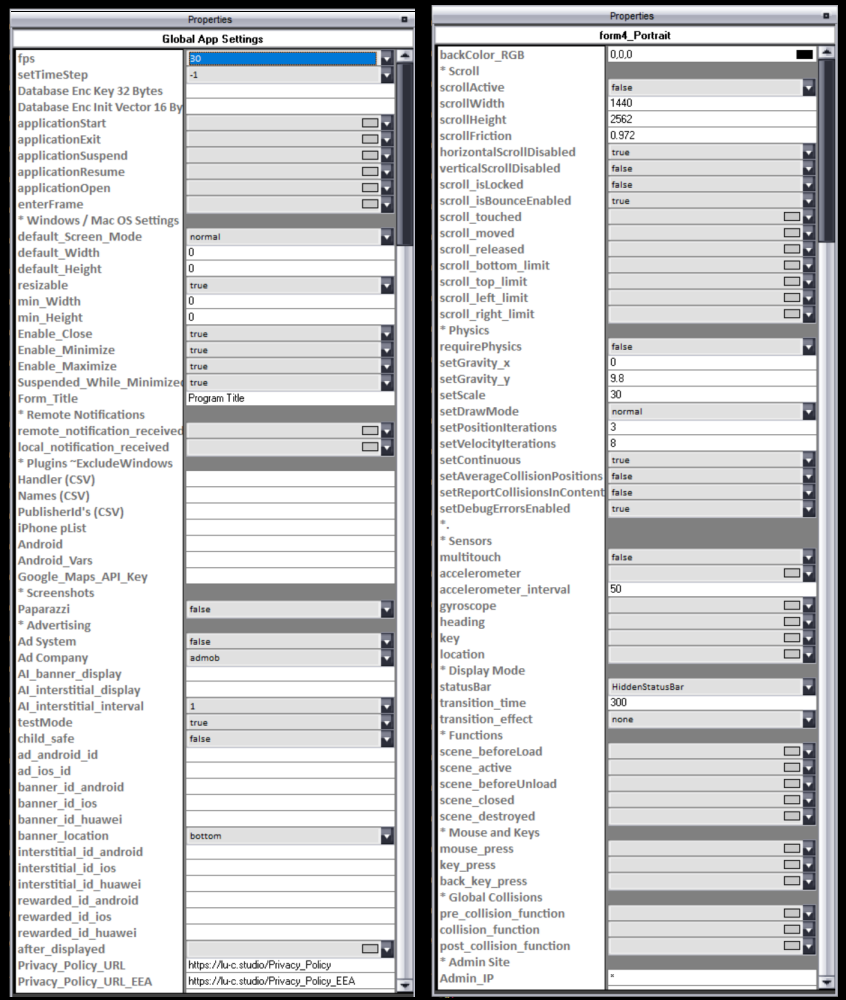This screenshot has height=1000, width=846.
Task: Click the function icon in the applicationResume row
Action: tap(370, 172)
